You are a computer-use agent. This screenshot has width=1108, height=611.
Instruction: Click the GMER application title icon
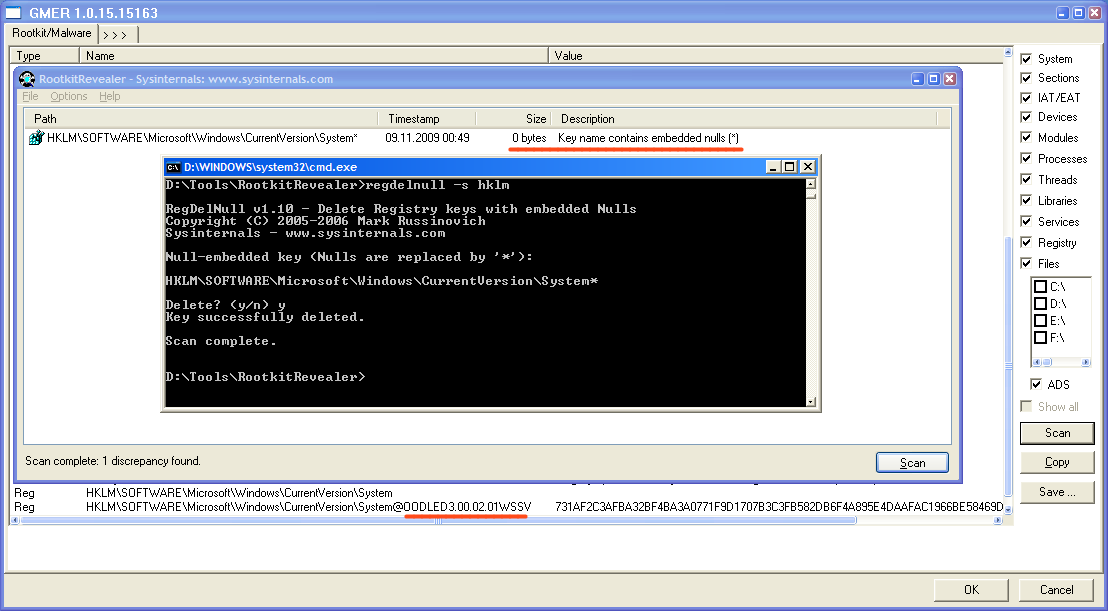tap(13, 12)
